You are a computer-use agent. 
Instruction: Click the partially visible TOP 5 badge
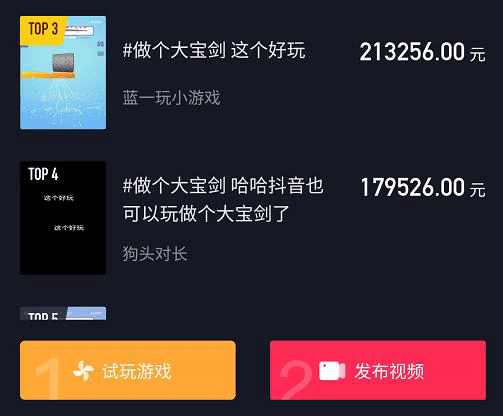(x=43, y=315)
